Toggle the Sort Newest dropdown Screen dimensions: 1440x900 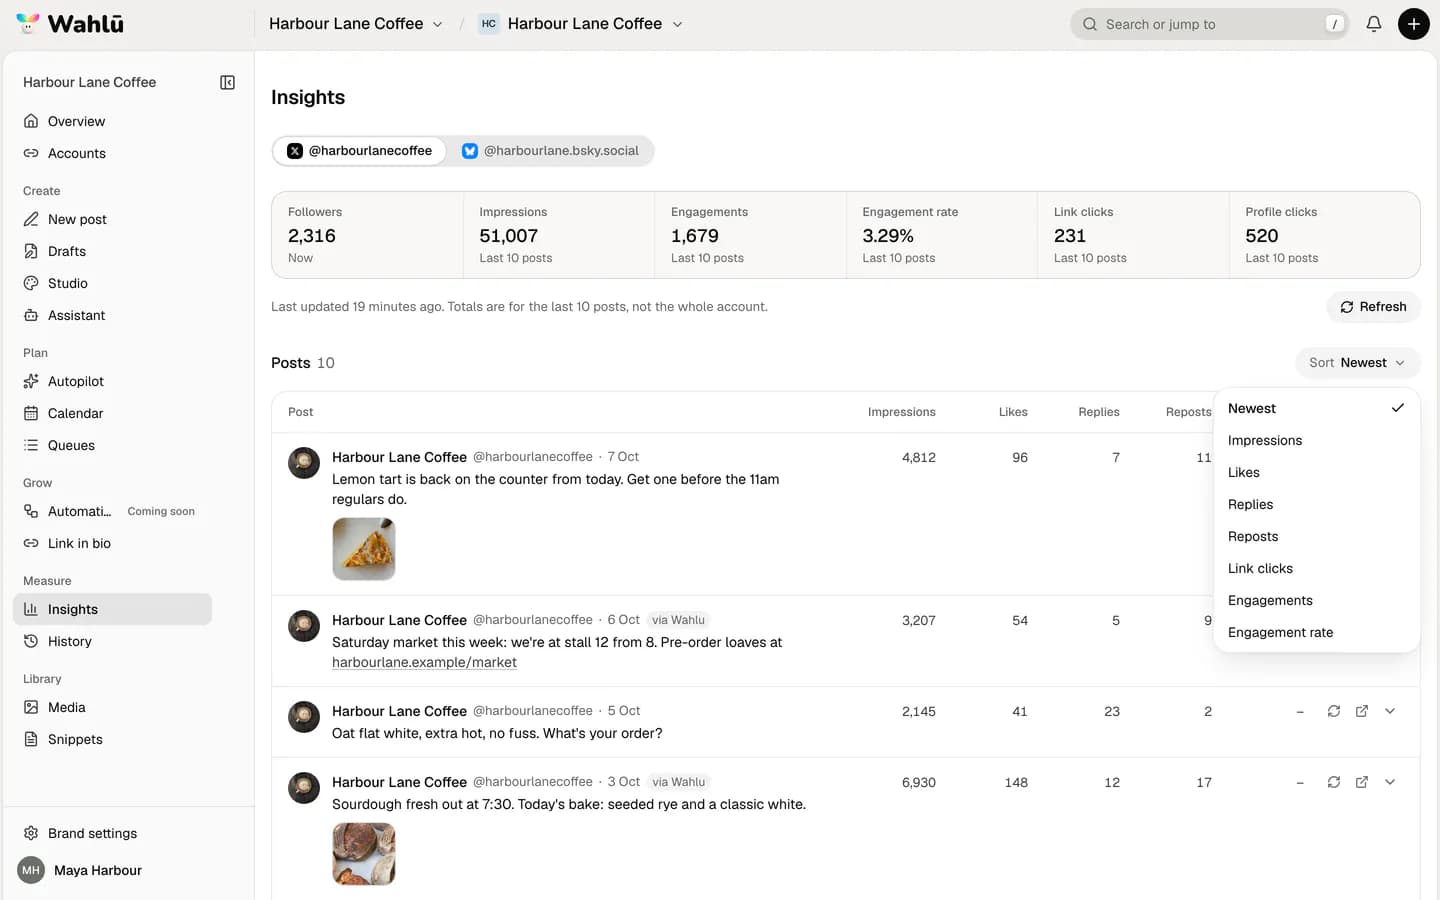1357,363
